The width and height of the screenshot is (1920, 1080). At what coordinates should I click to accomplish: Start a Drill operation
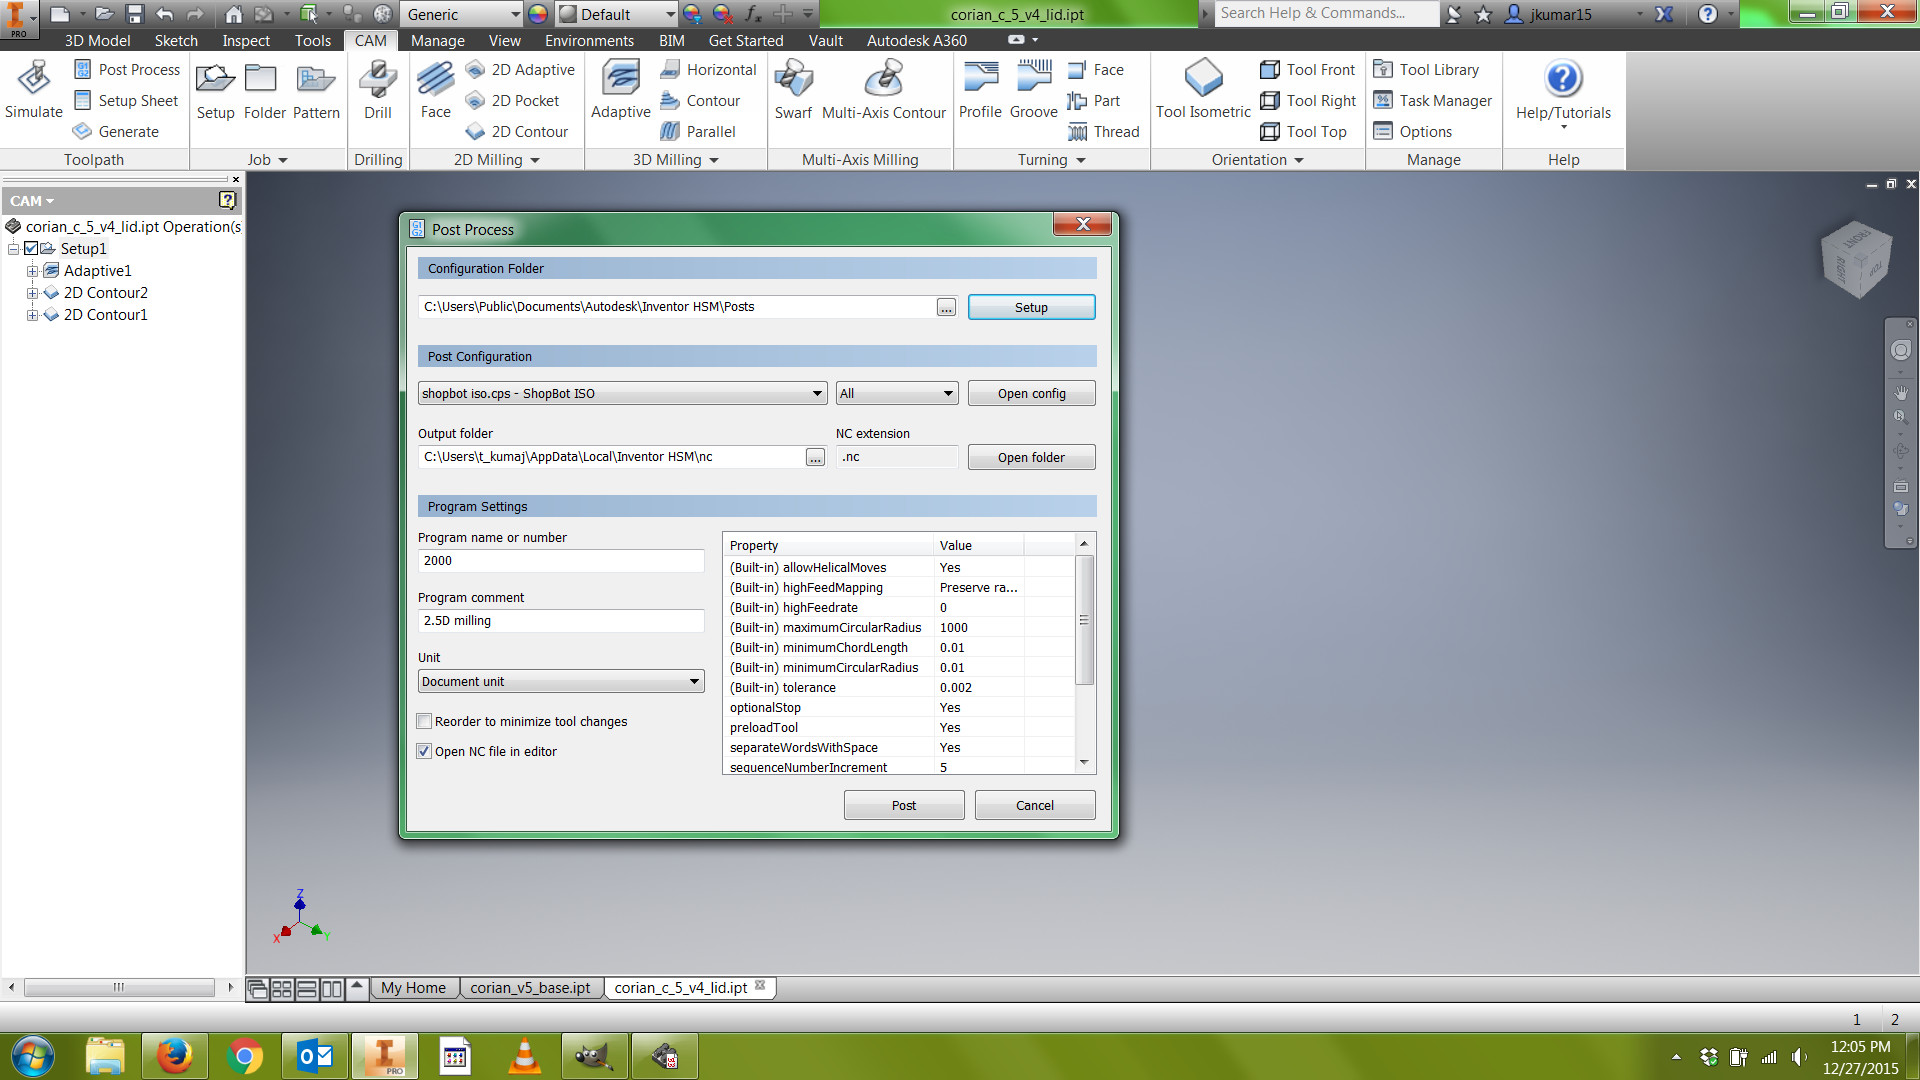378,90
